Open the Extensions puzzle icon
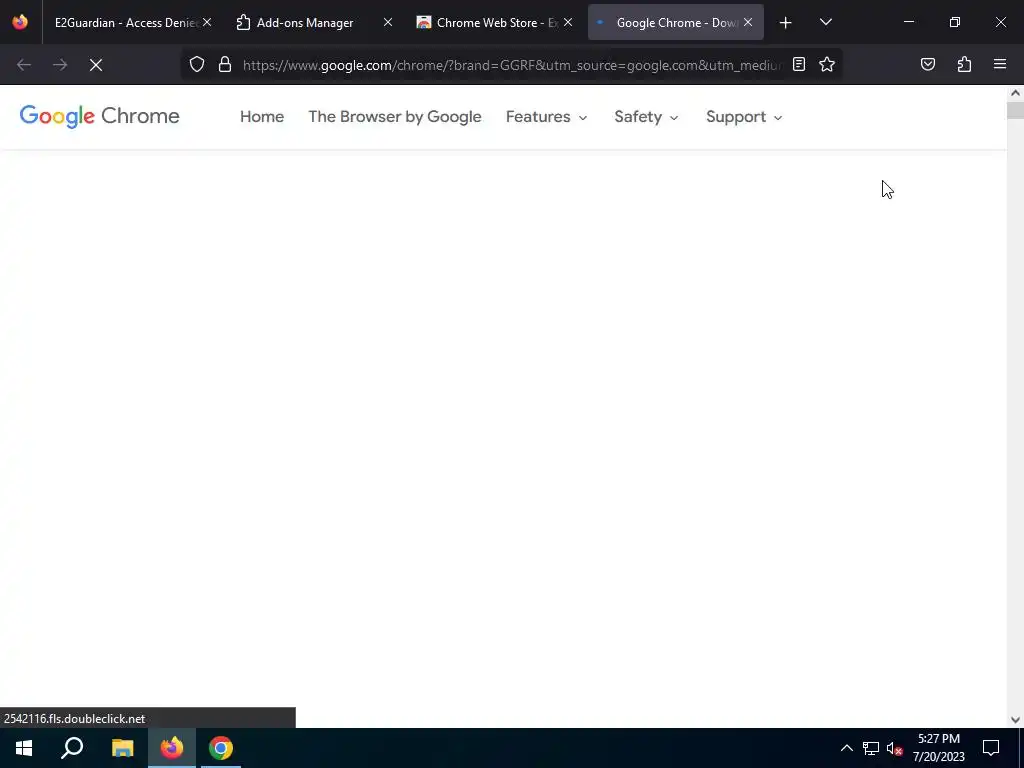The width and height of the screenshot is (1024, 768). pyautogui.click(x=965, y=64)
